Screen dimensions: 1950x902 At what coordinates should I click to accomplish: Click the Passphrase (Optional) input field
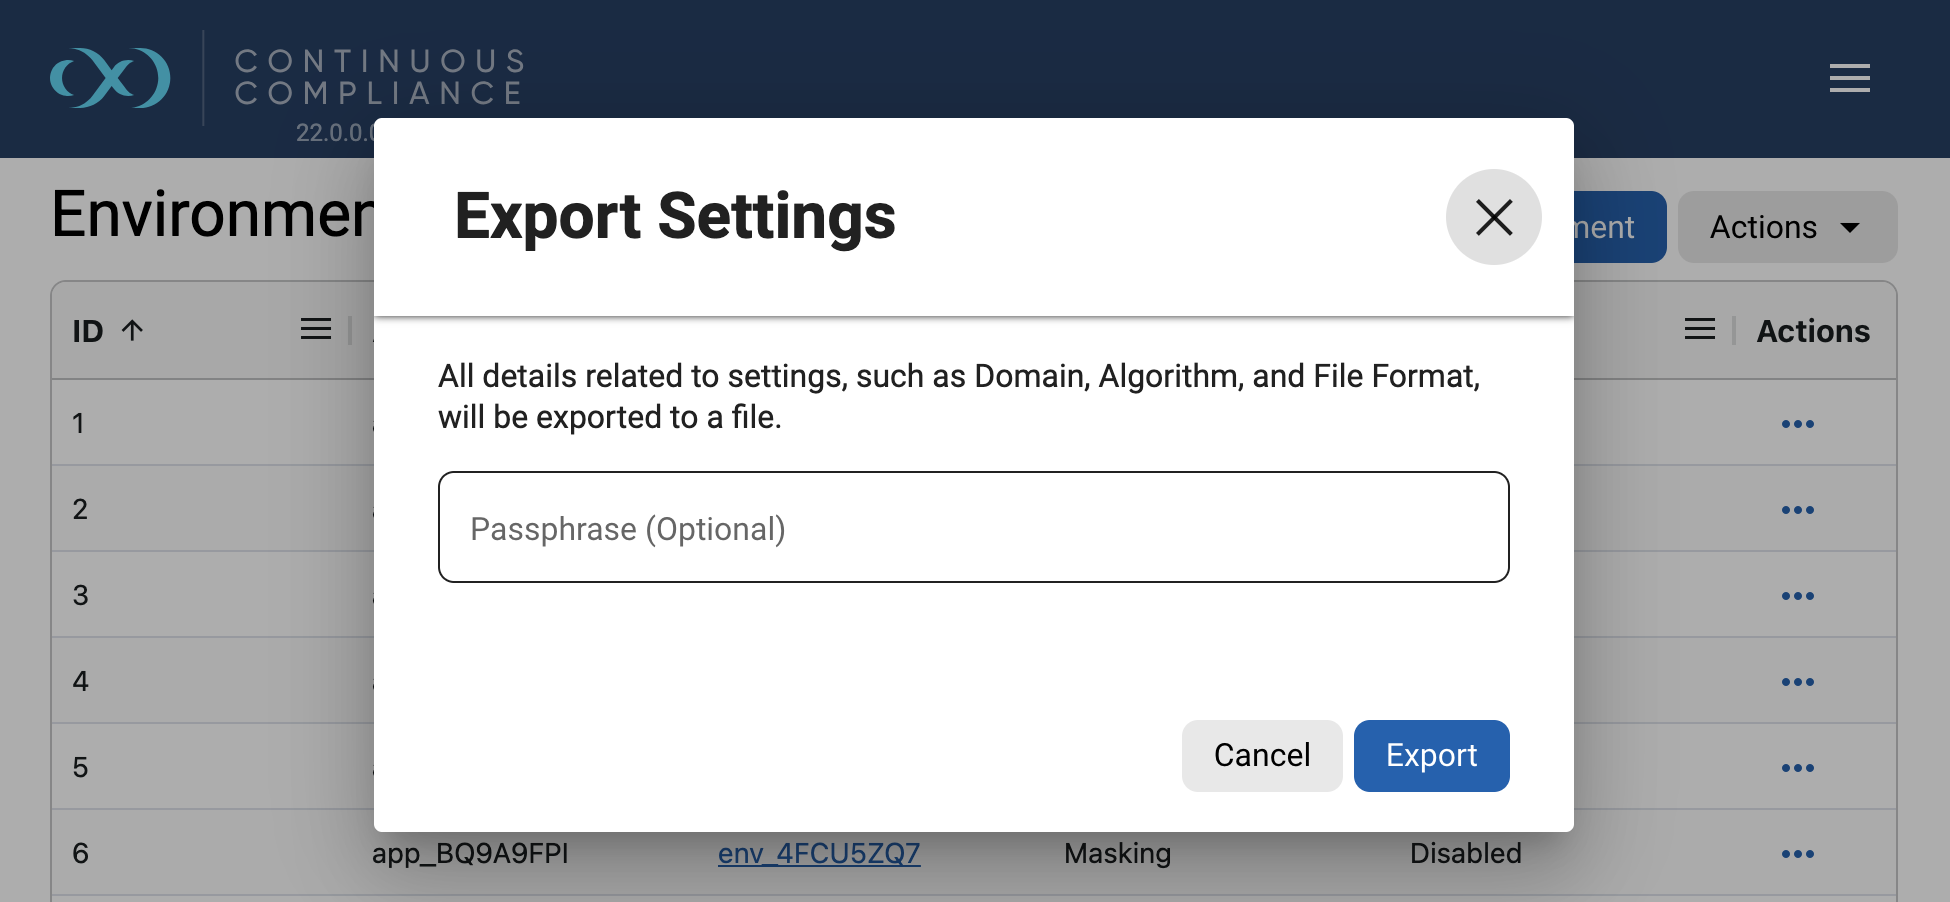point(973,527)
